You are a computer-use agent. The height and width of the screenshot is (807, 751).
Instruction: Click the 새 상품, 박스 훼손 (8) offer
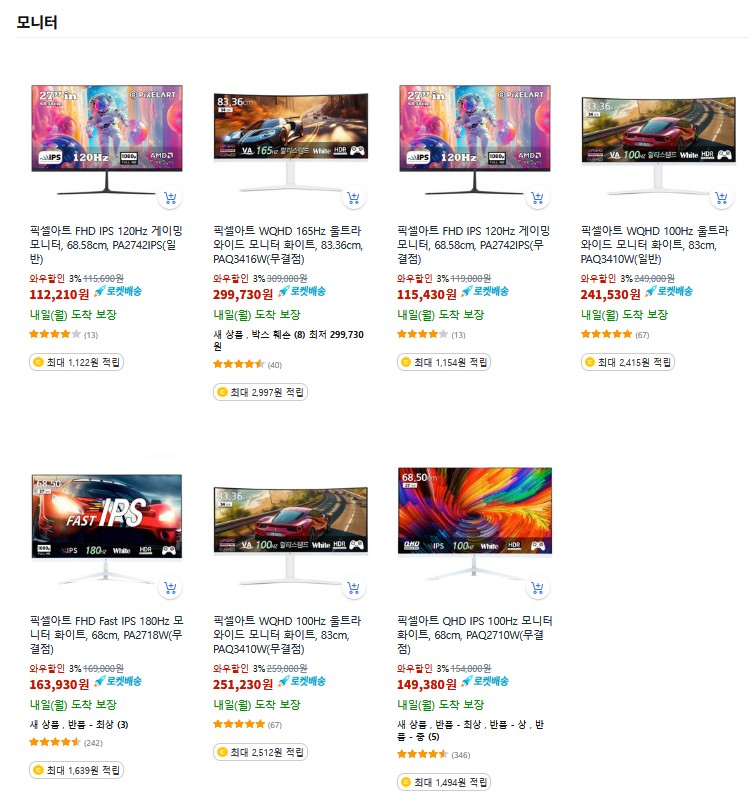[x=288, y=340]
